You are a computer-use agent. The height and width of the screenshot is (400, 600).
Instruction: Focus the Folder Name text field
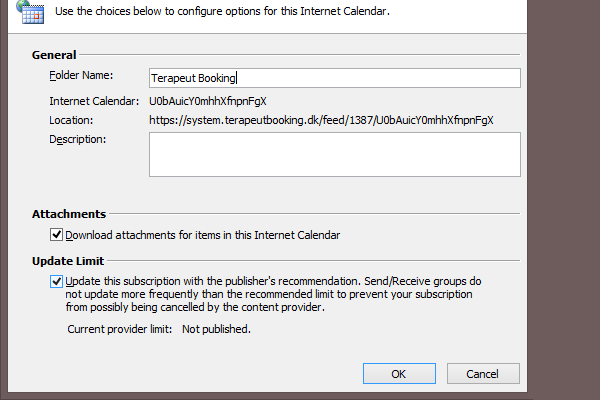pyautogui.click(x=335, y=78)
